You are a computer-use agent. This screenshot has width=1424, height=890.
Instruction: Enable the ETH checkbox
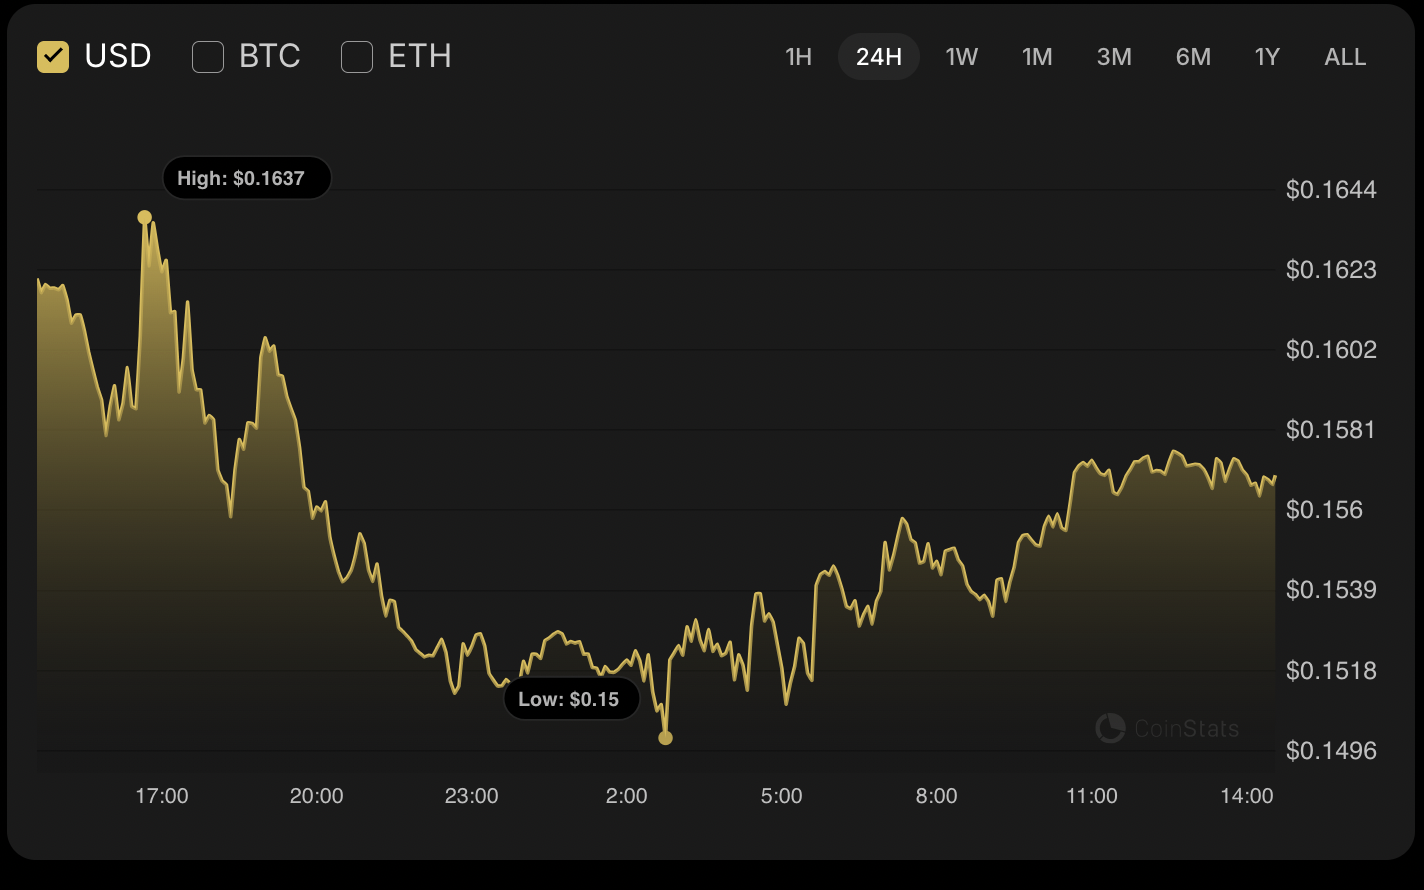point(357,57)
